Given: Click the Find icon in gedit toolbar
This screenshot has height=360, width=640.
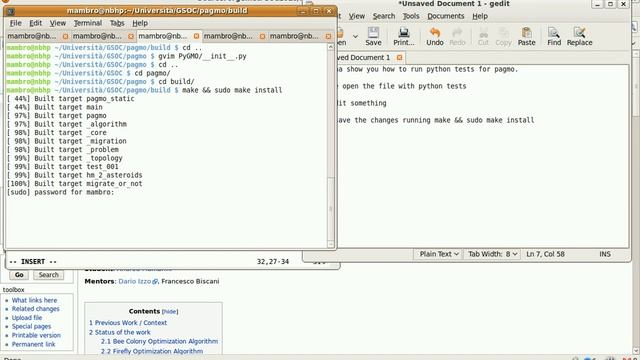Looking at the screenshot, I should (554, 36).
